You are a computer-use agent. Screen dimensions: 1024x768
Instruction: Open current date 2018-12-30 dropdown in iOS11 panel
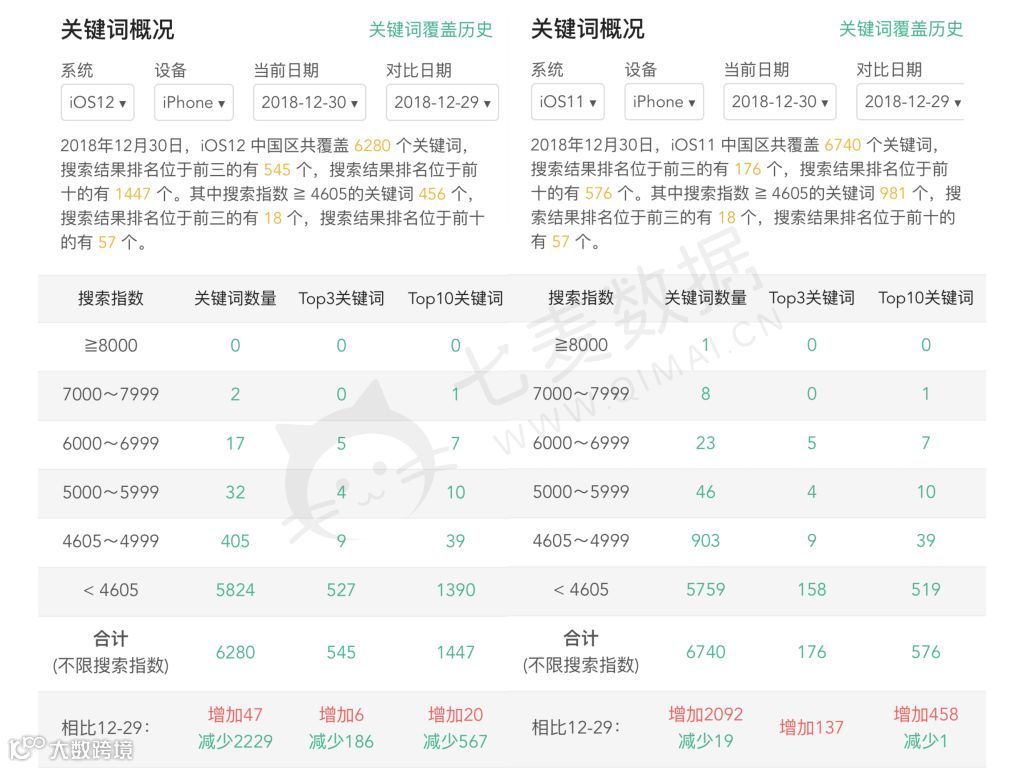[x=780, y=102]
